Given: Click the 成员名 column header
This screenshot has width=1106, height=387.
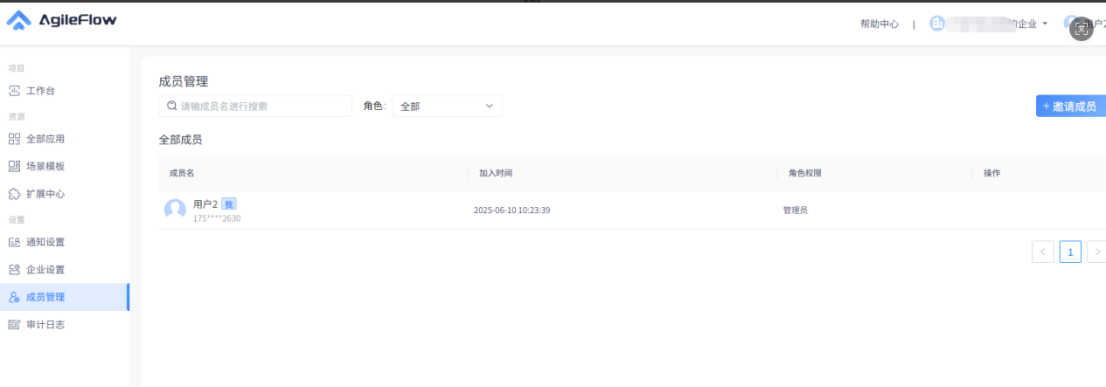Looking at the screenshot, I should point(182,173).
